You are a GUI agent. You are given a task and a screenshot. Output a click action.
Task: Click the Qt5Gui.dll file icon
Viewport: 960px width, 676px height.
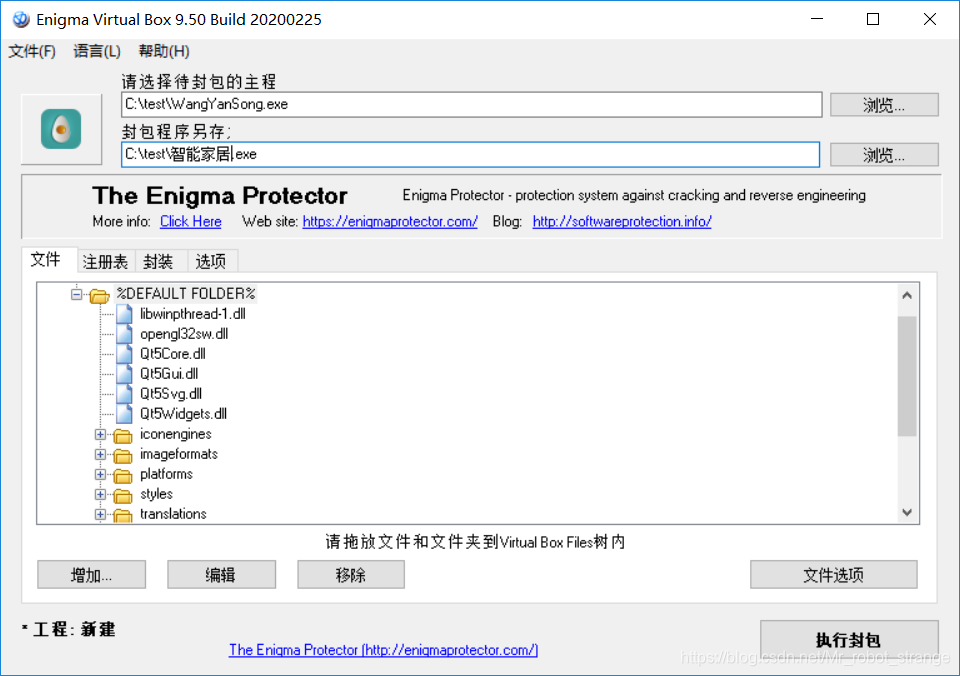(124, 374)
